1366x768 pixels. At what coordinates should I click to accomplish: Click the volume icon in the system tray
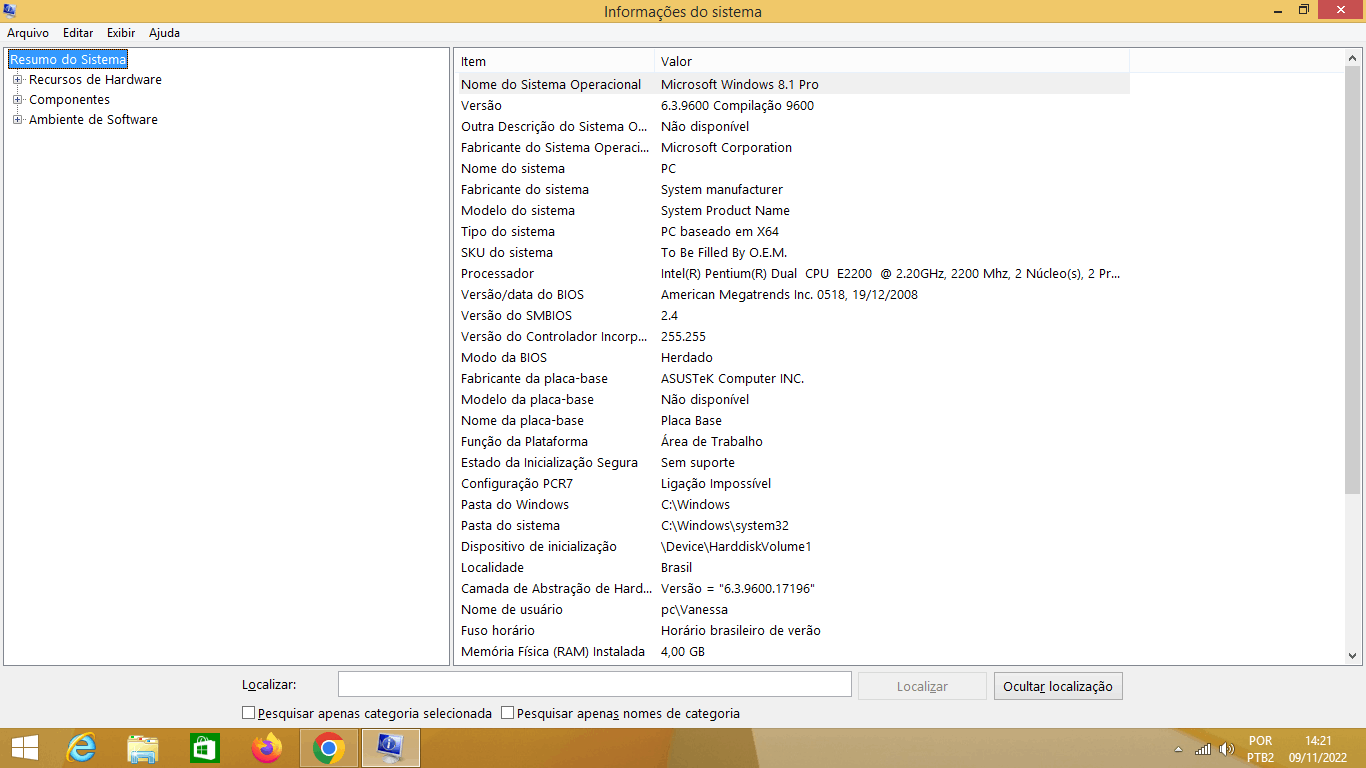(x=1227, y=749)
